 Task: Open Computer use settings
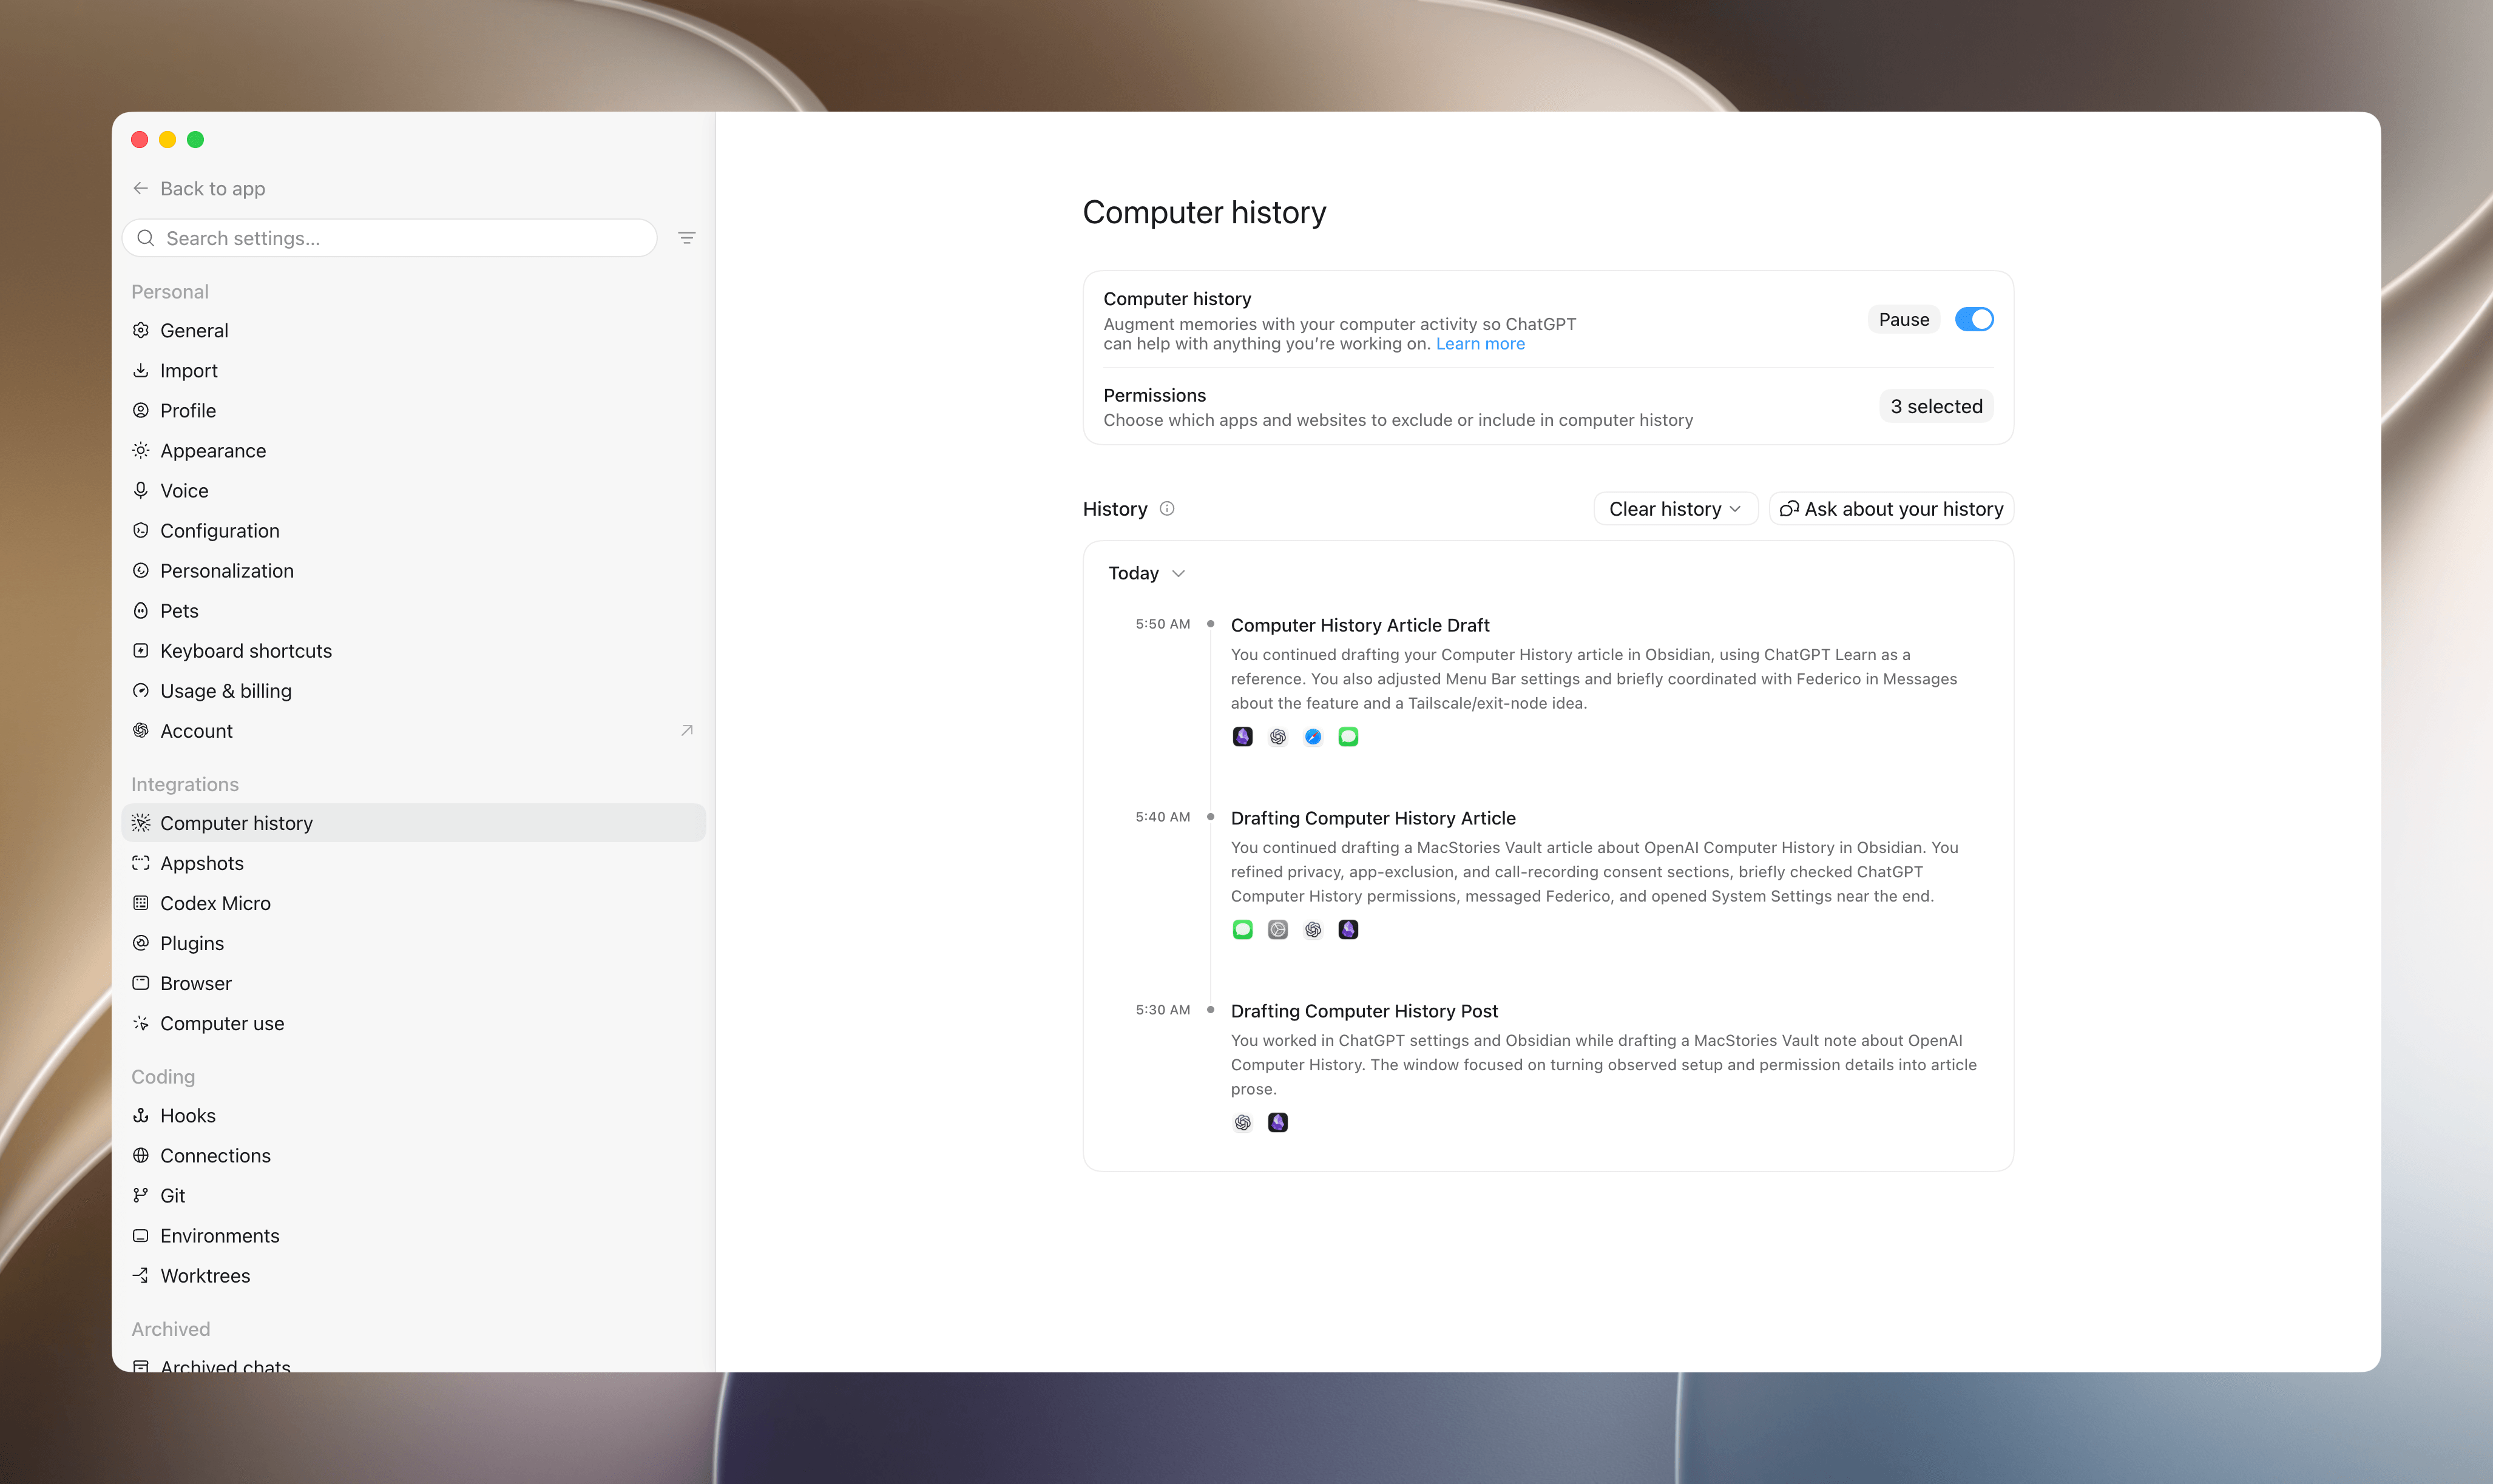[x=413, y=1023]
